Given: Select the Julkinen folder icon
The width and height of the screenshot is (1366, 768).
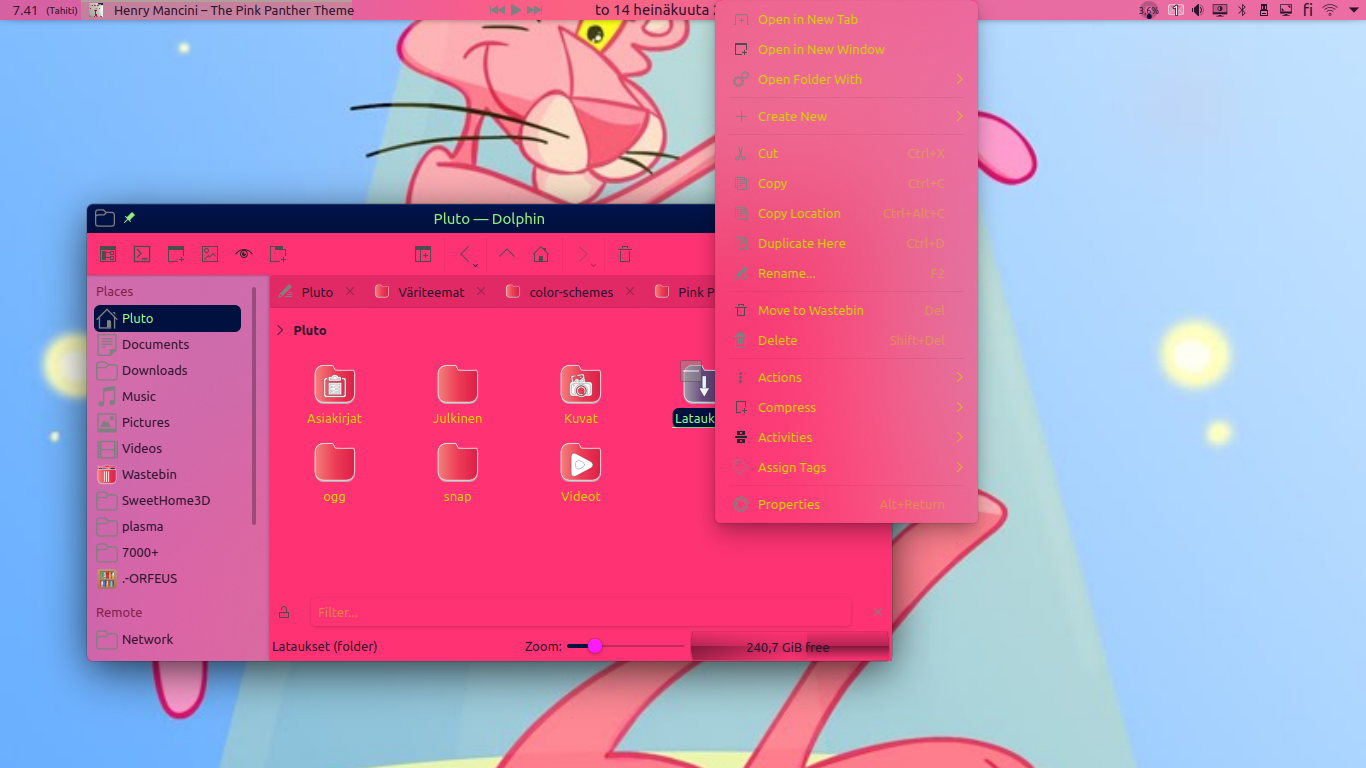Looking at the screenshot, I should [x=458, y=384].
